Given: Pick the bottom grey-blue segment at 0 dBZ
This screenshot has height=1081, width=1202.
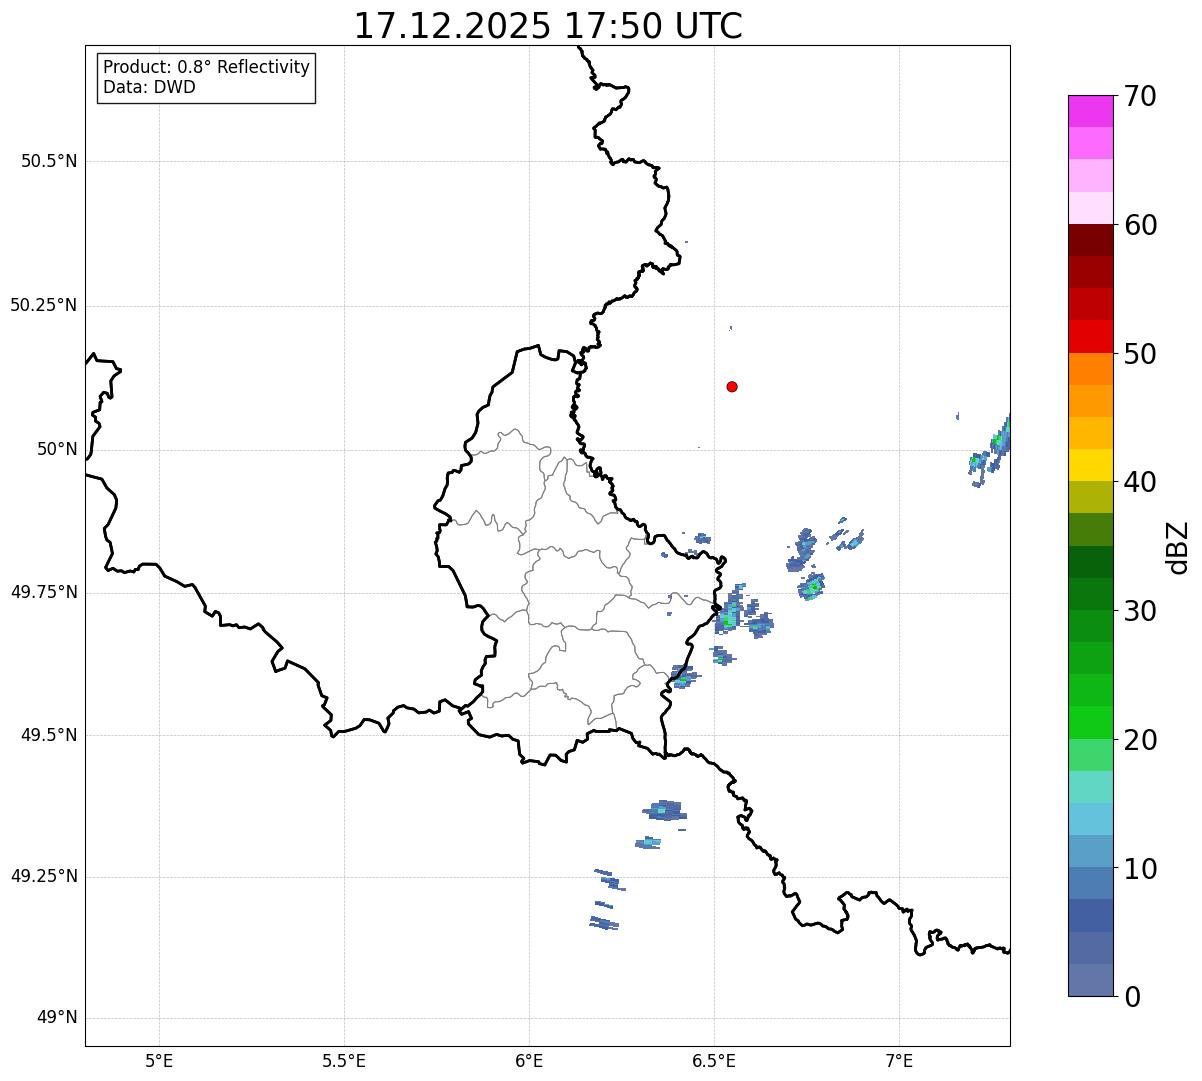Looking at the screenshot, I should 1091,980.
